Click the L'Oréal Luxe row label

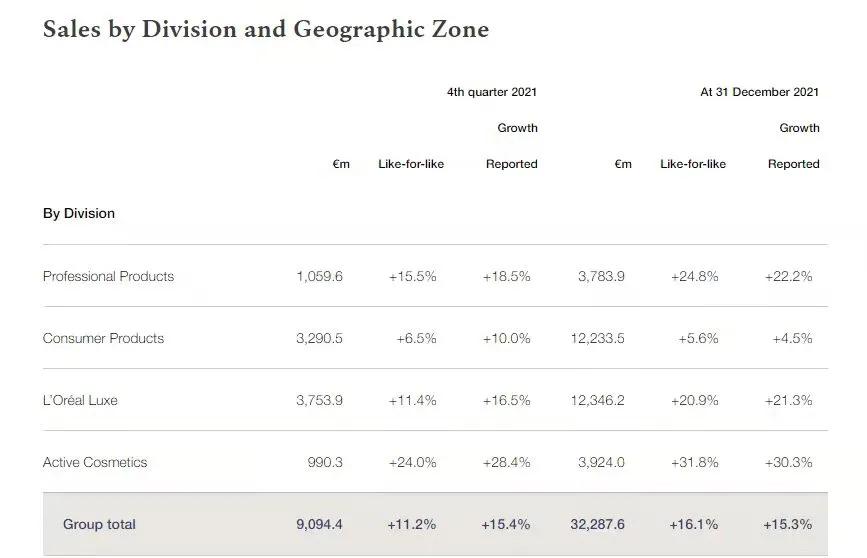click(x=80, y=400)
